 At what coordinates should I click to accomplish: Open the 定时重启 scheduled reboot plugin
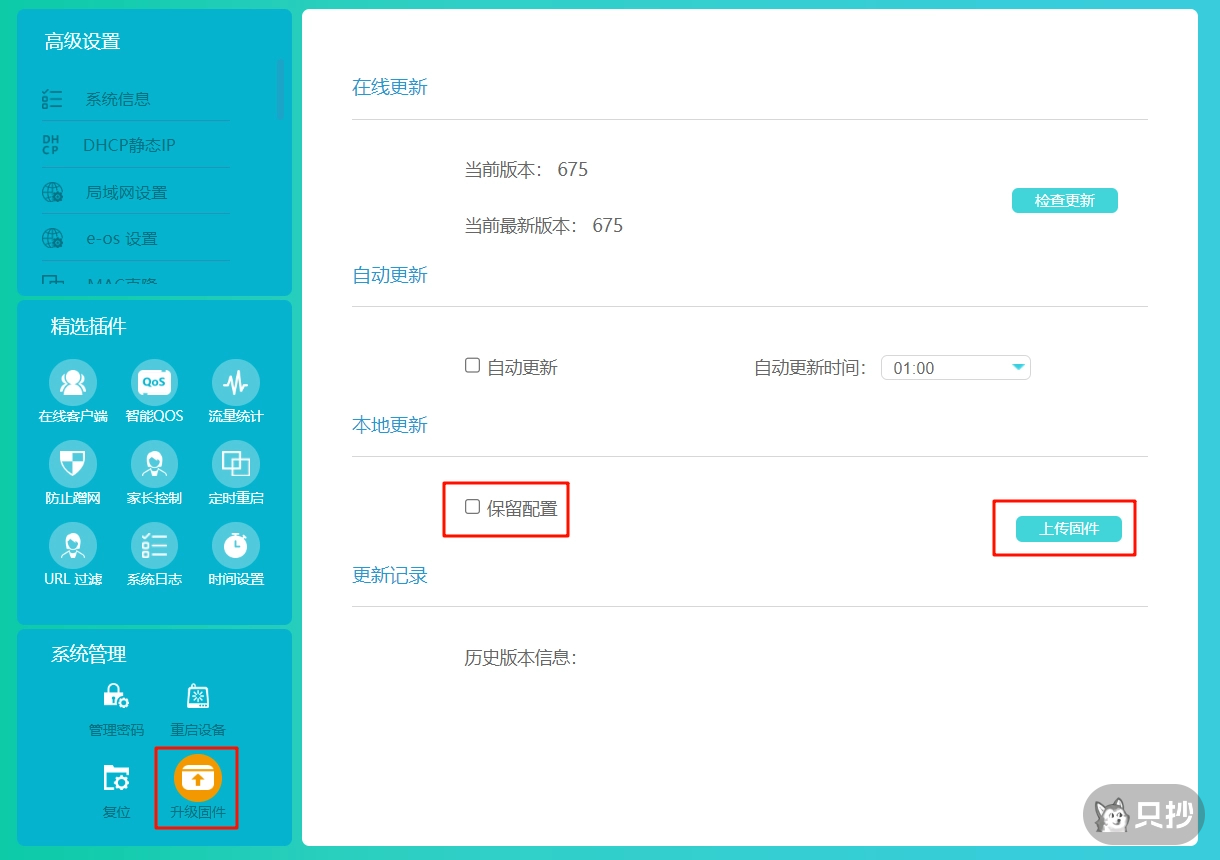tap(235, 472)
